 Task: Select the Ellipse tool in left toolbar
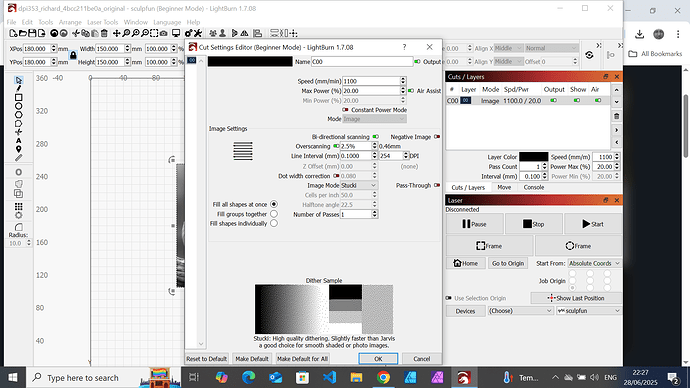[18, 106]
